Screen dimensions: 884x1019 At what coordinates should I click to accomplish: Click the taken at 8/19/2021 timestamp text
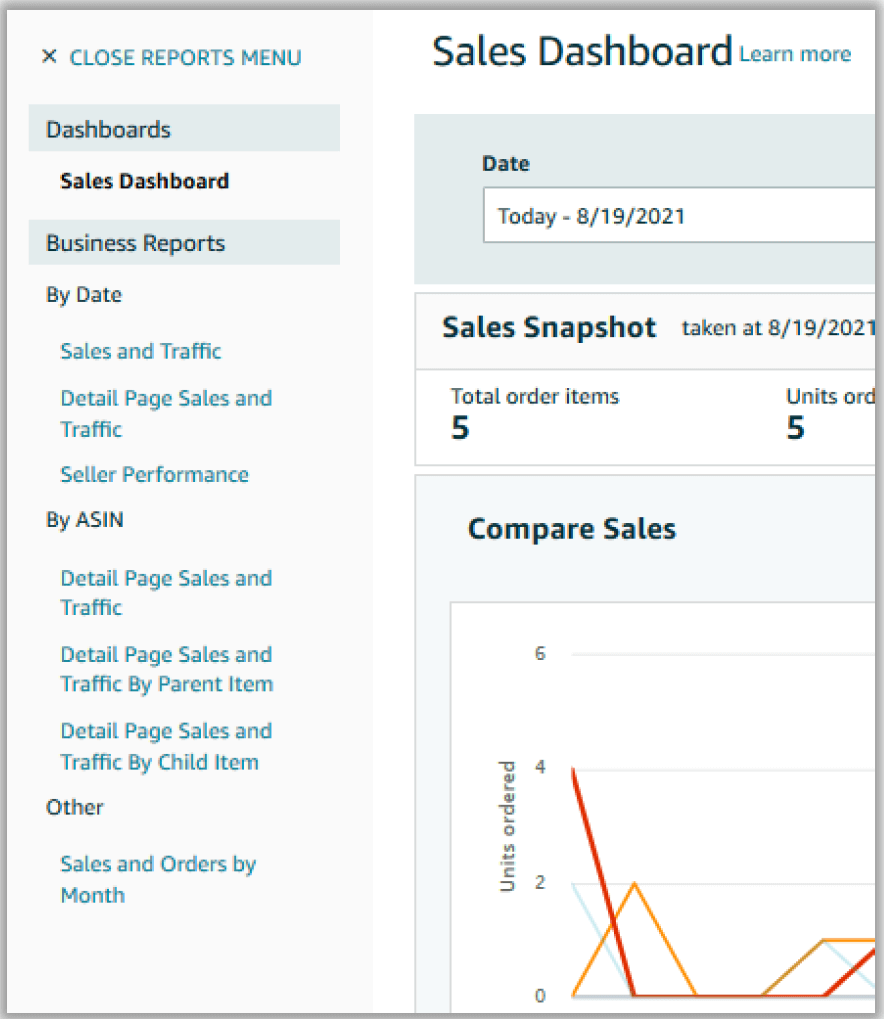pyautogui.click(x=778, y=328)
